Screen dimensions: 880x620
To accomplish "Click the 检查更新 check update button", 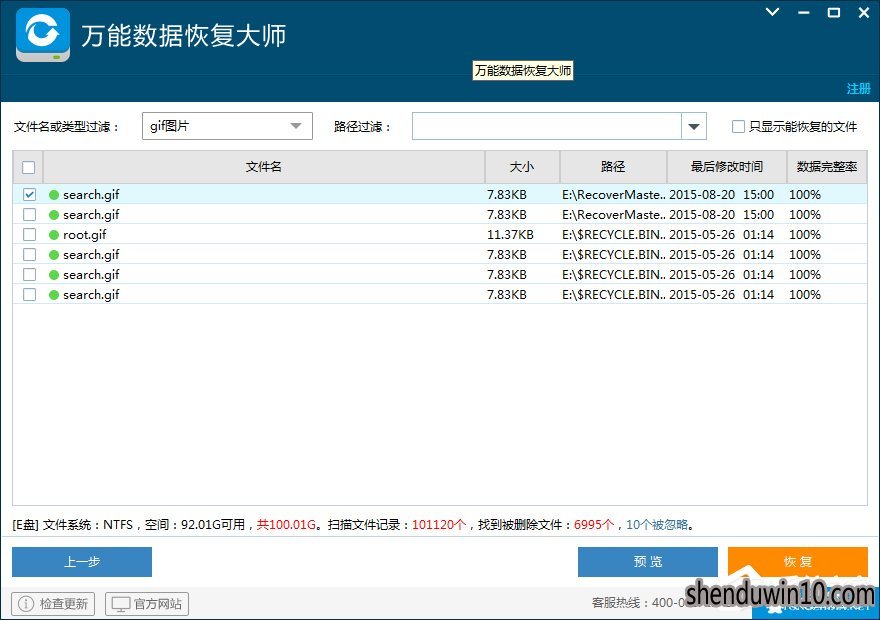I will coord(53,604).
